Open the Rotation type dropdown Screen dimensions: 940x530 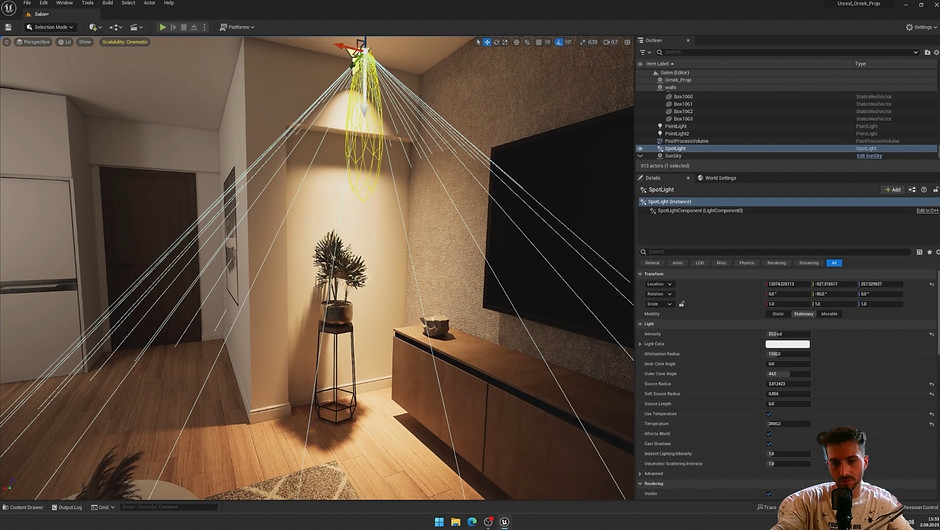[x=659, y=294]
